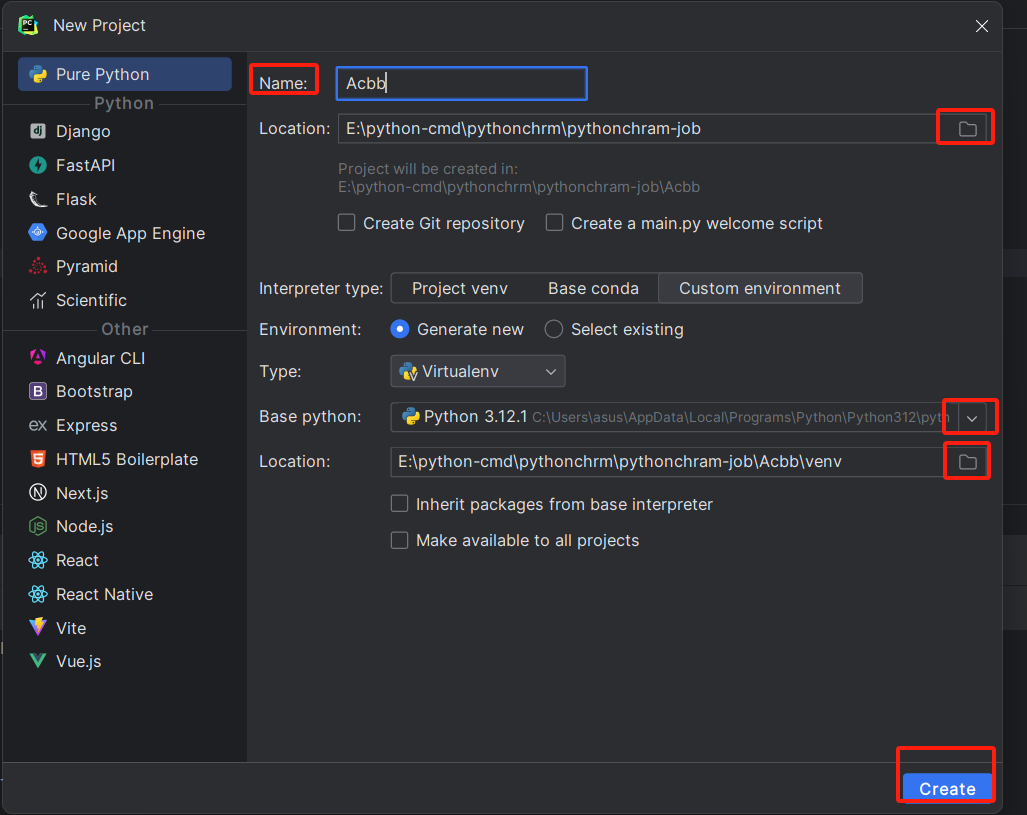This screenshot has height=815, width=1027.
Task: Click the PyCharm logo in title bar
Action: pyautogui.click(x=28, y=26)
